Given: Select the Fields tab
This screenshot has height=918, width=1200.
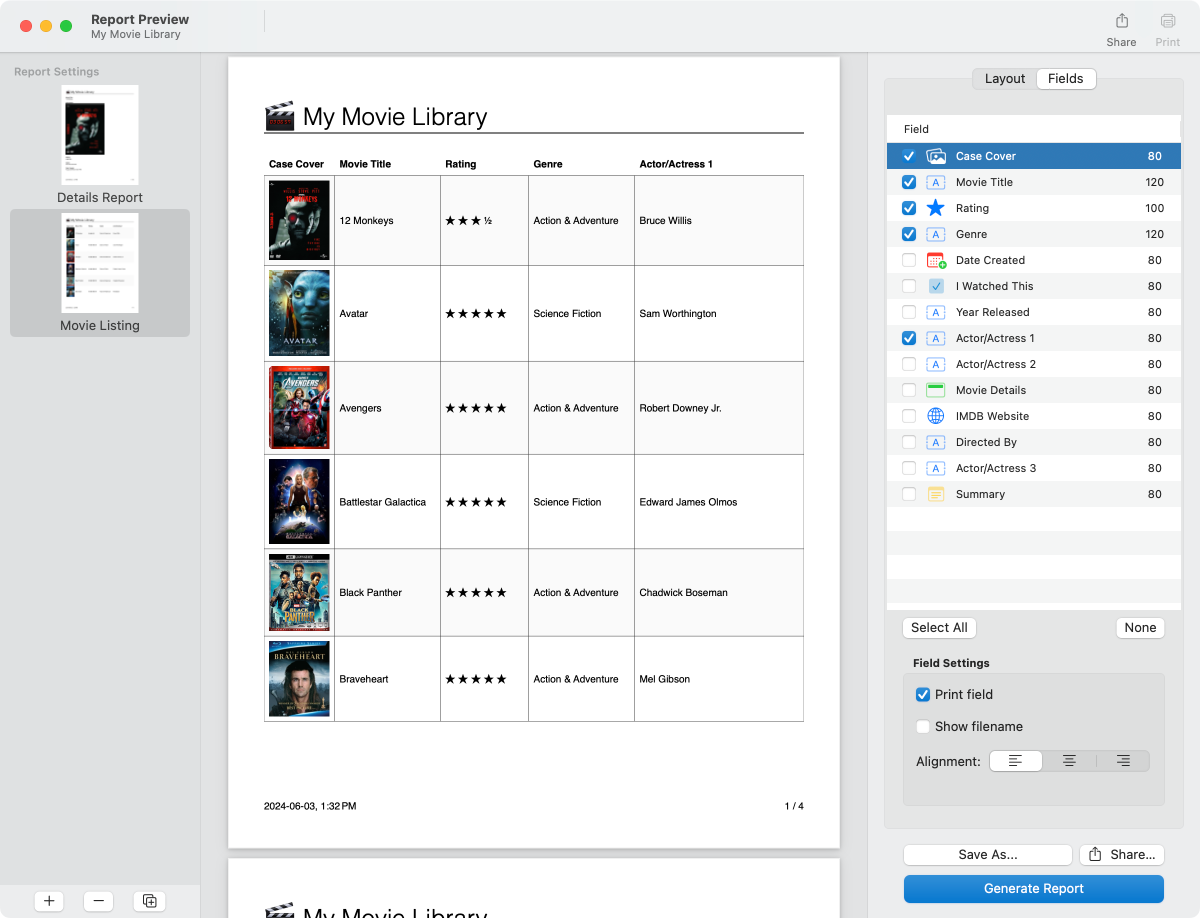Looking at the screenshot, I should pos(1065,79).
